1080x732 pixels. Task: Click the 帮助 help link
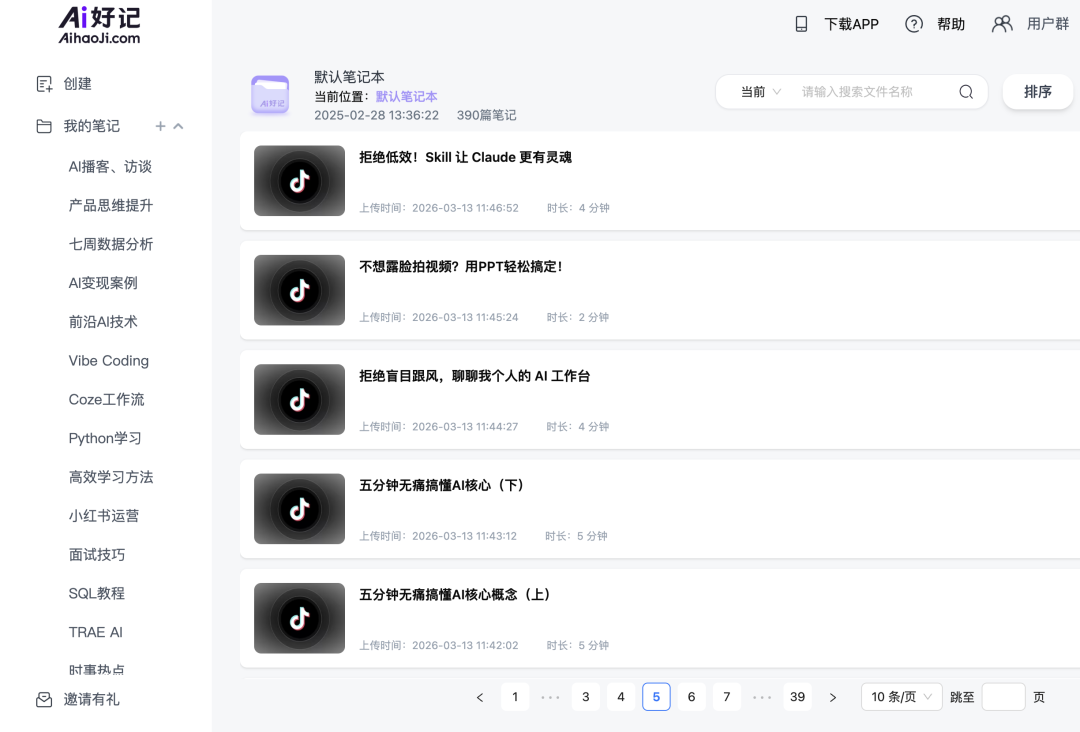(951, 24)
